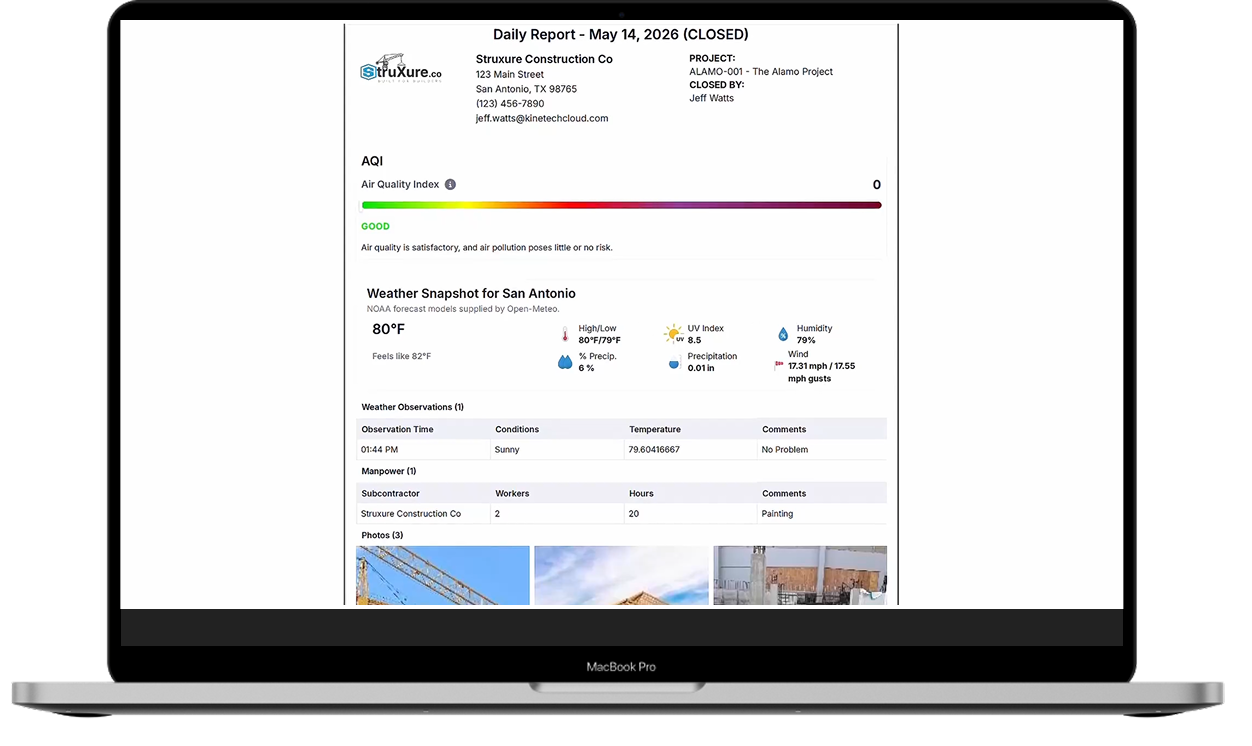Click the Humidity value 79%
Image resolution: width=1252 pixels, height=746 pixels.
[x=806, y=340]
